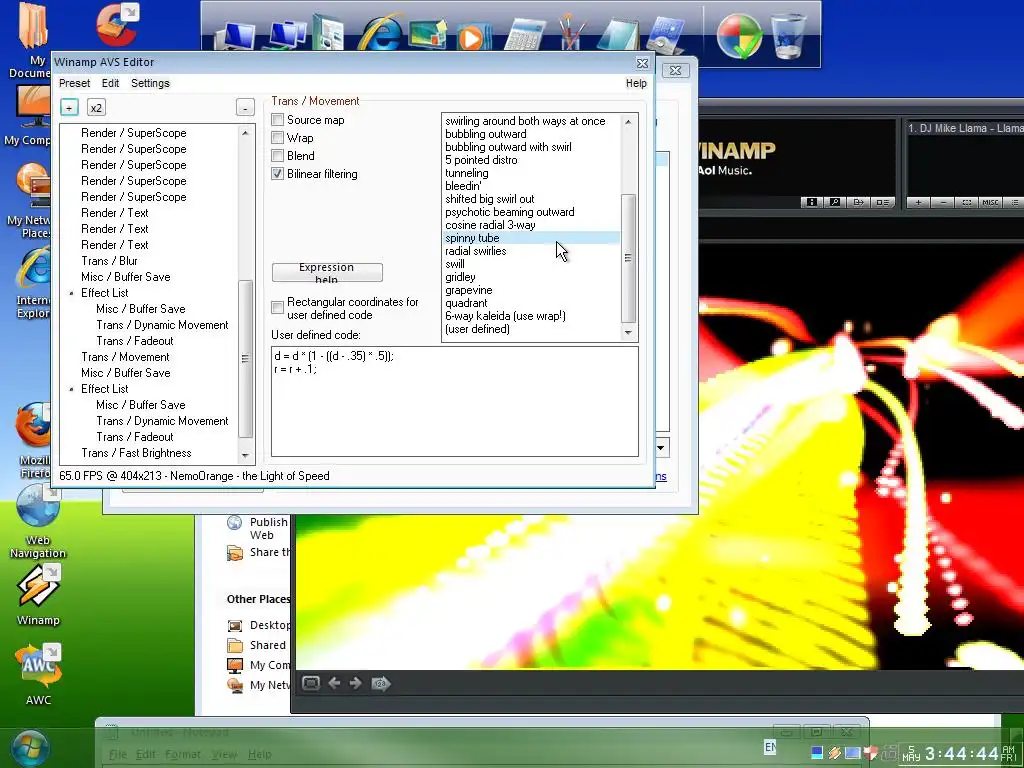Click movement preset list scroll up arrow
Viewport: 1024px width, 768px height.
click(x=628, y=121)
